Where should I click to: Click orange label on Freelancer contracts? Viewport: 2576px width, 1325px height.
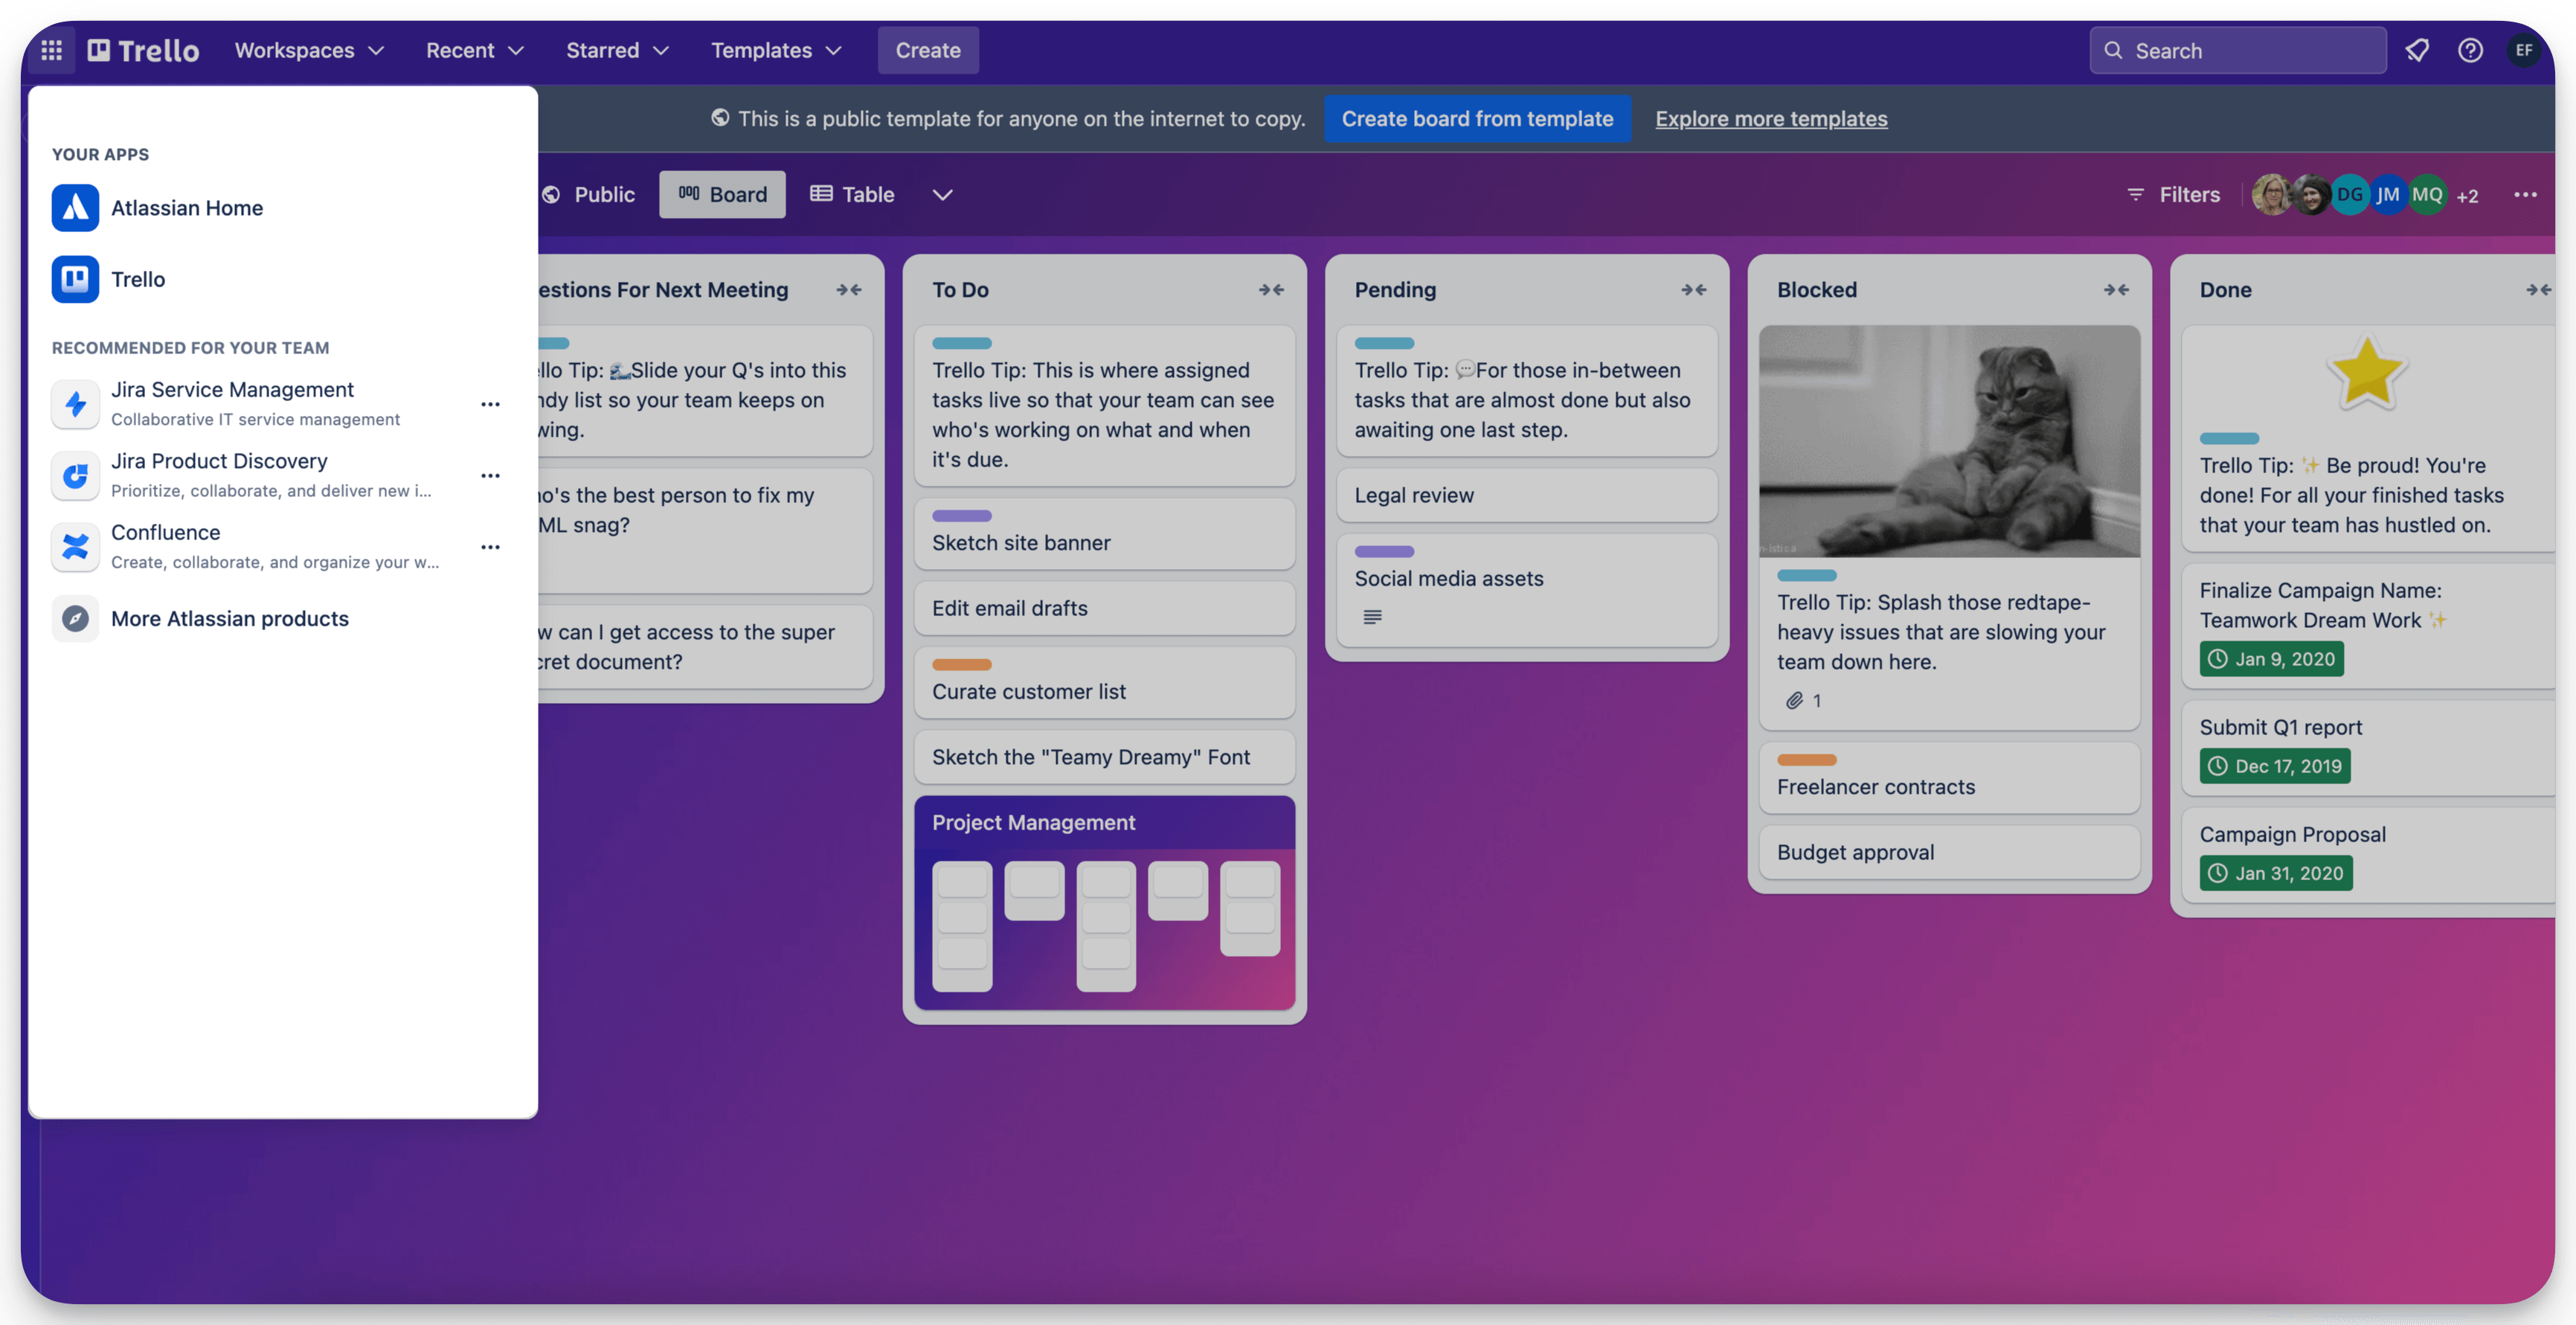coord(1806,759)
